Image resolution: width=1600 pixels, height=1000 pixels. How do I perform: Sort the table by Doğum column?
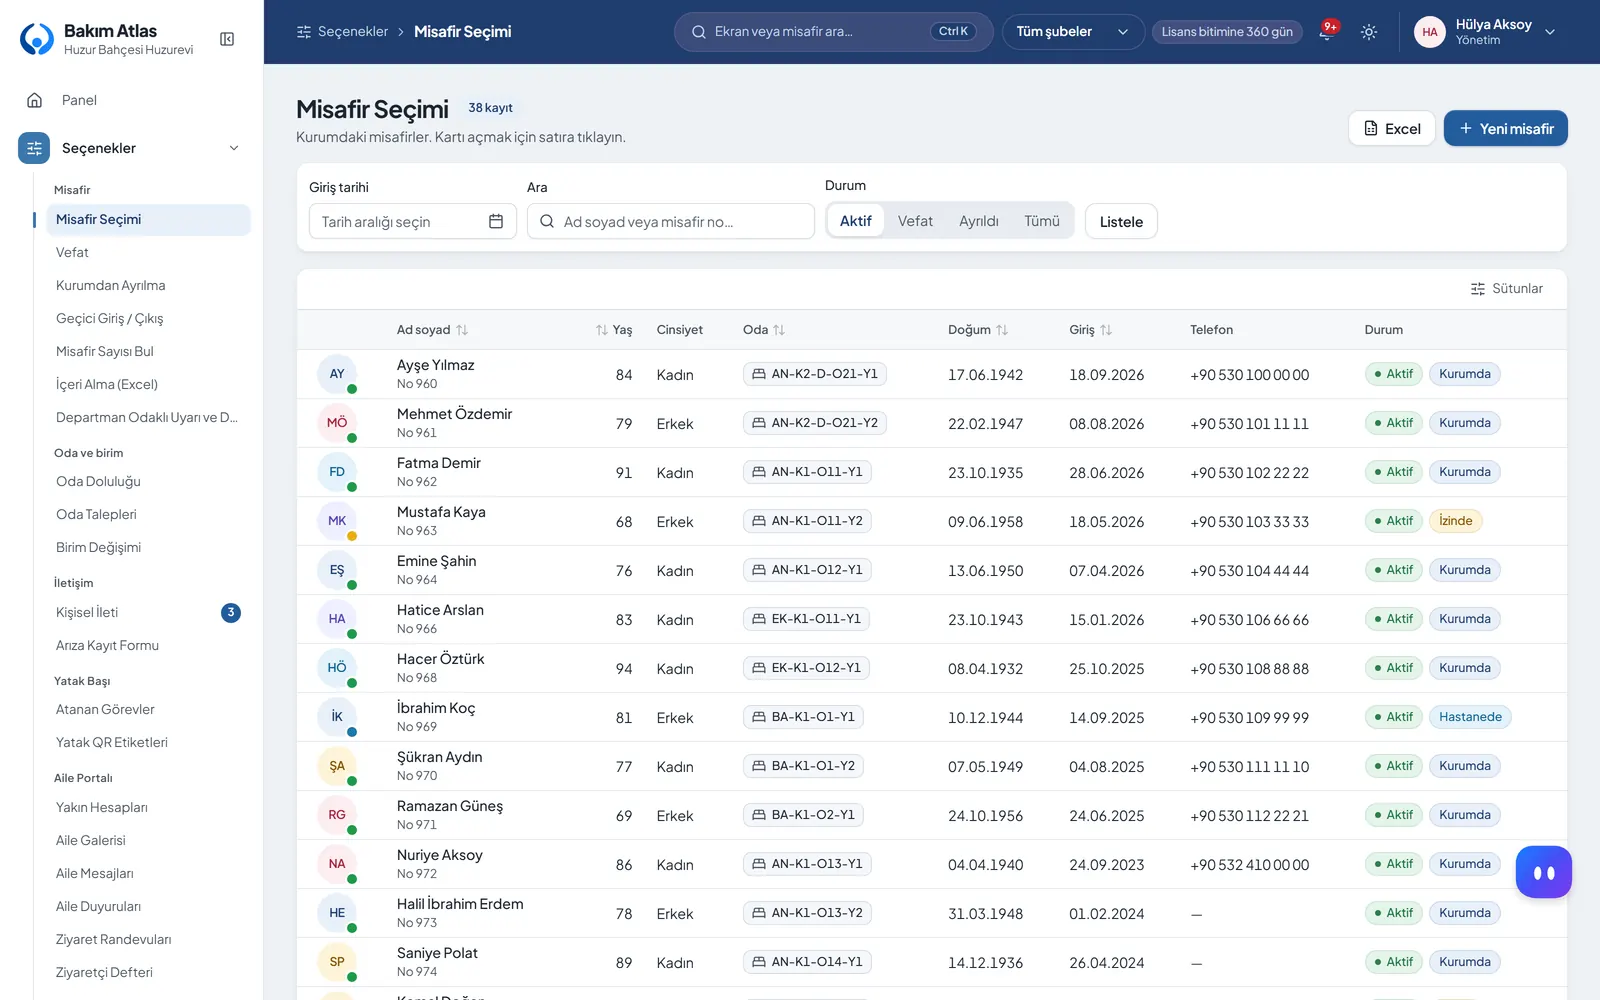[978, 330]
